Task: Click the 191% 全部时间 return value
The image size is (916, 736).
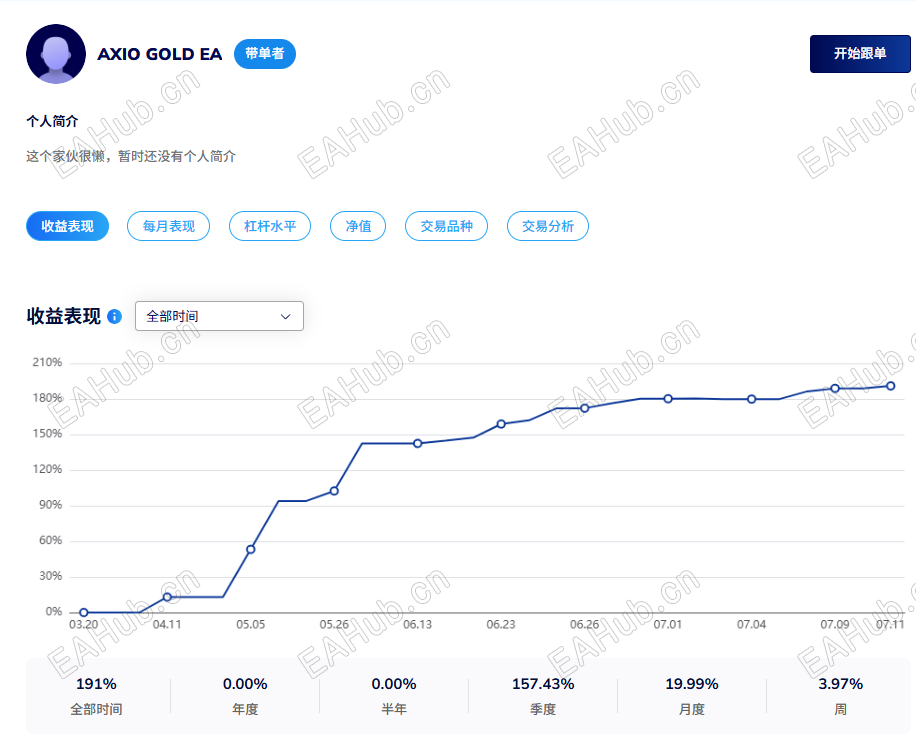Action: coord(96,683)
